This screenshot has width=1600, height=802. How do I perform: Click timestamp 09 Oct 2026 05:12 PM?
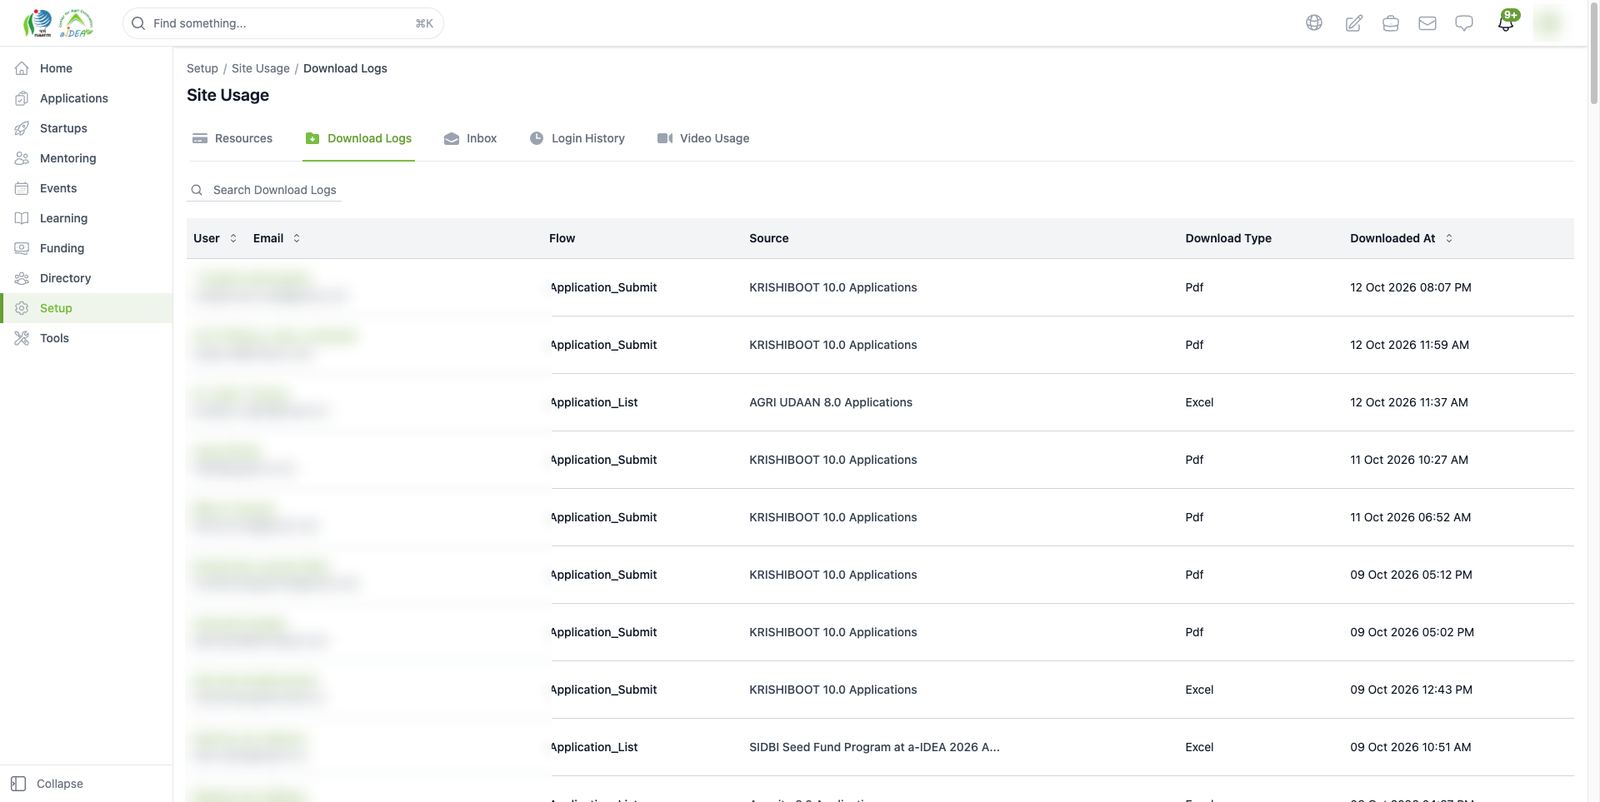[x=1411, y=575]
